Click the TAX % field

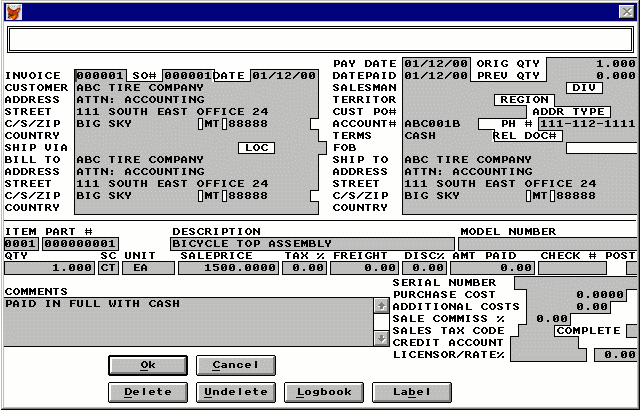(304, 268)
